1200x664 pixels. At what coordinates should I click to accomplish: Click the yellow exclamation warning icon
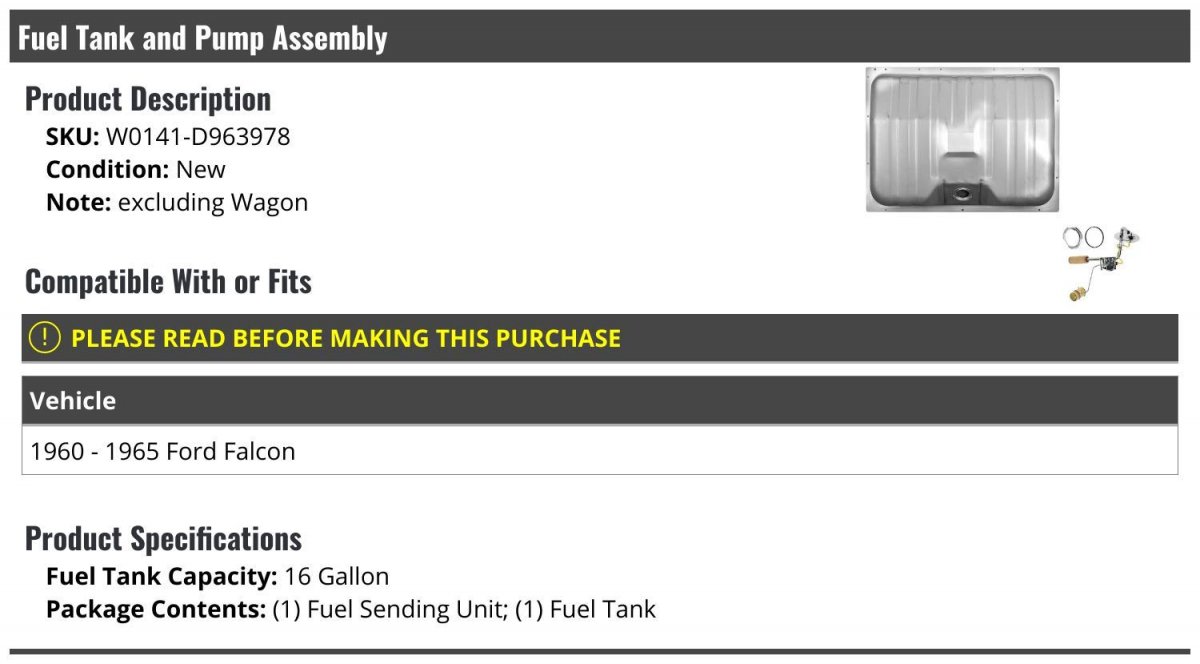pos(45,337)
